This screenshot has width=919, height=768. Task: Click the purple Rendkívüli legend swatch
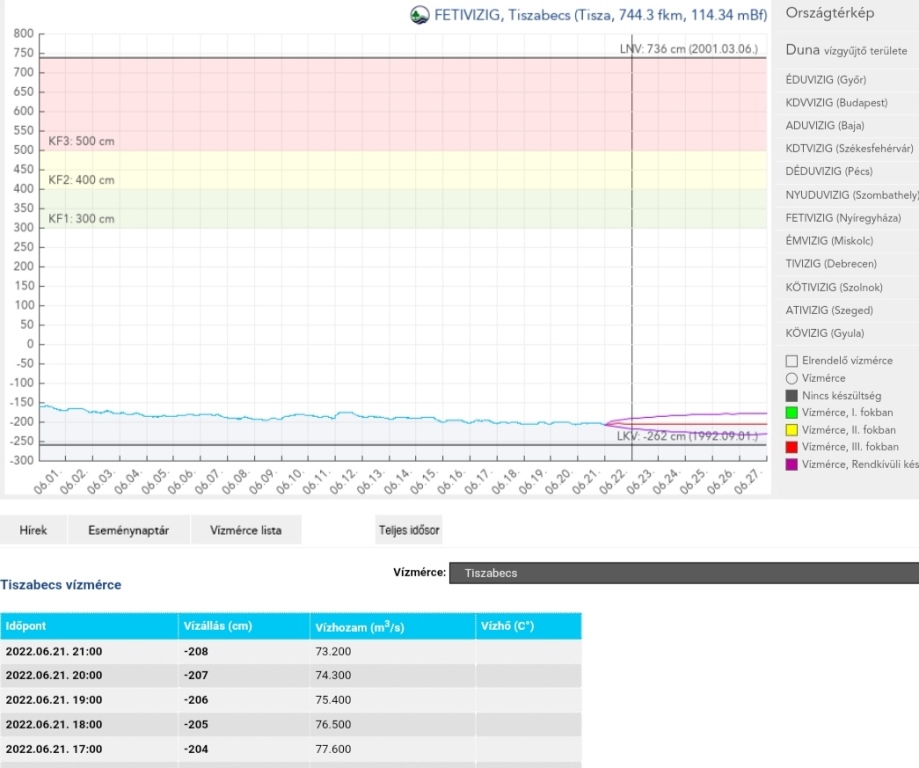(791, 464)
